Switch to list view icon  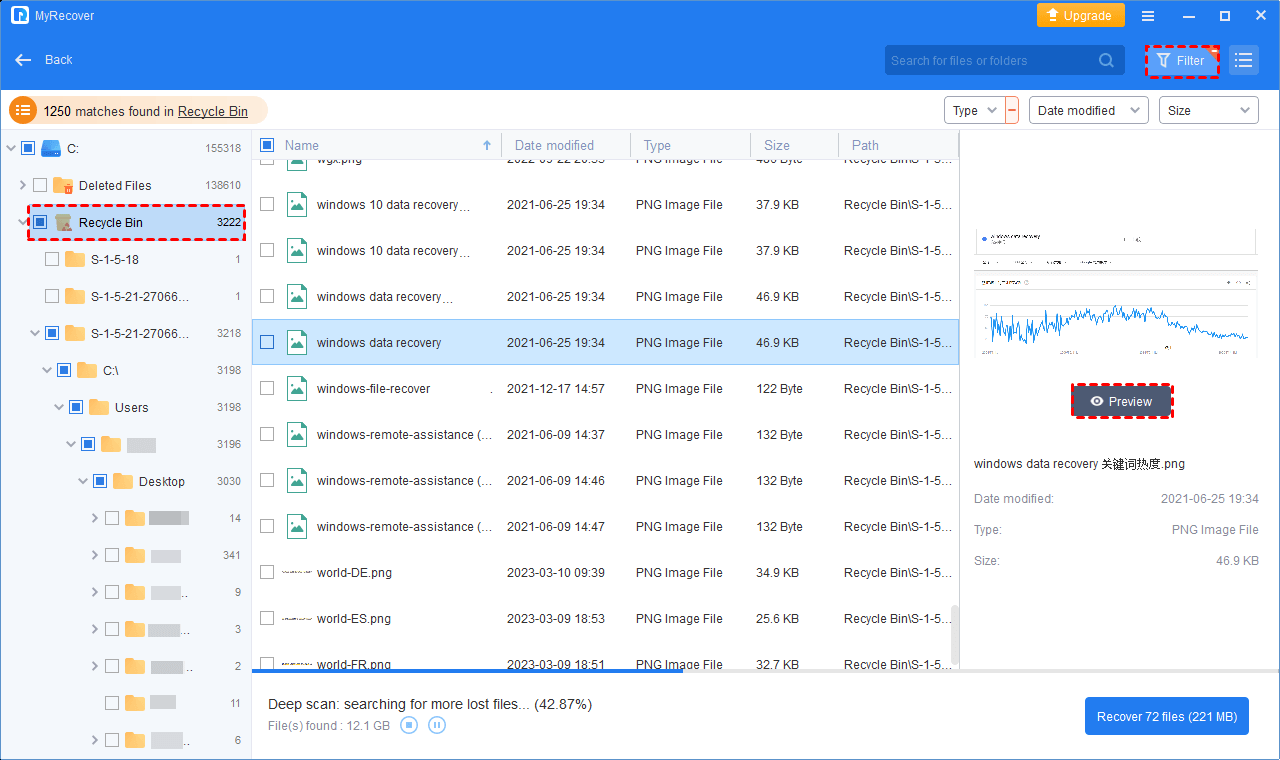(1243, 61)
